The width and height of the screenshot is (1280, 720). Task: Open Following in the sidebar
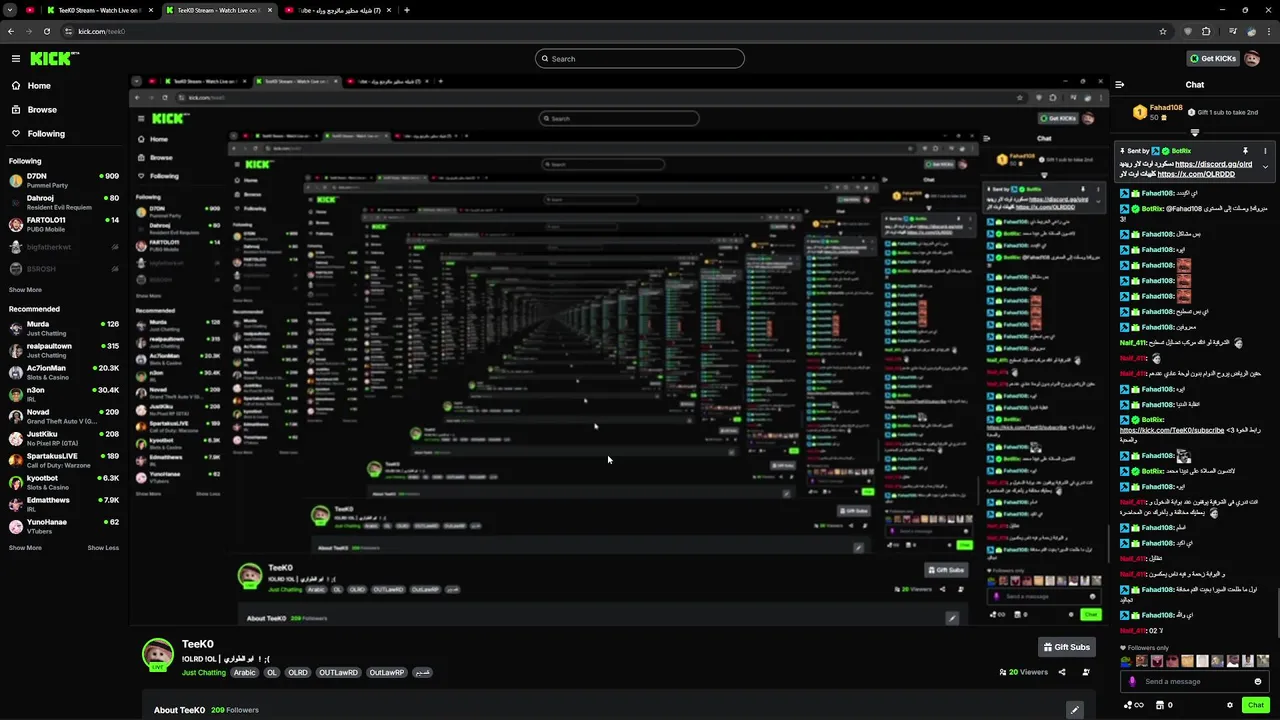(x=46, y=134)
